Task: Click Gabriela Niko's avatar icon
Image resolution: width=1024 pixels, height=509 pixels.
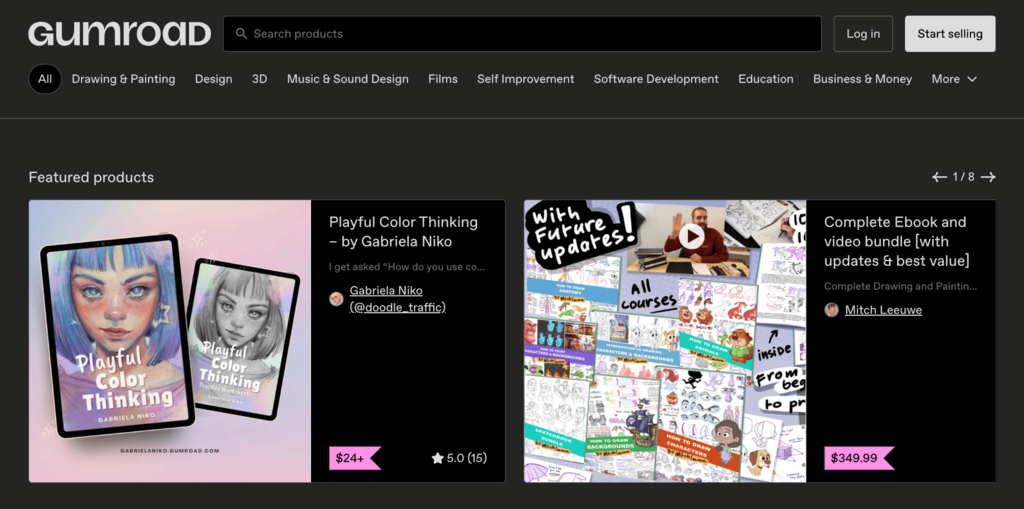Action: (x=336, y=299)
